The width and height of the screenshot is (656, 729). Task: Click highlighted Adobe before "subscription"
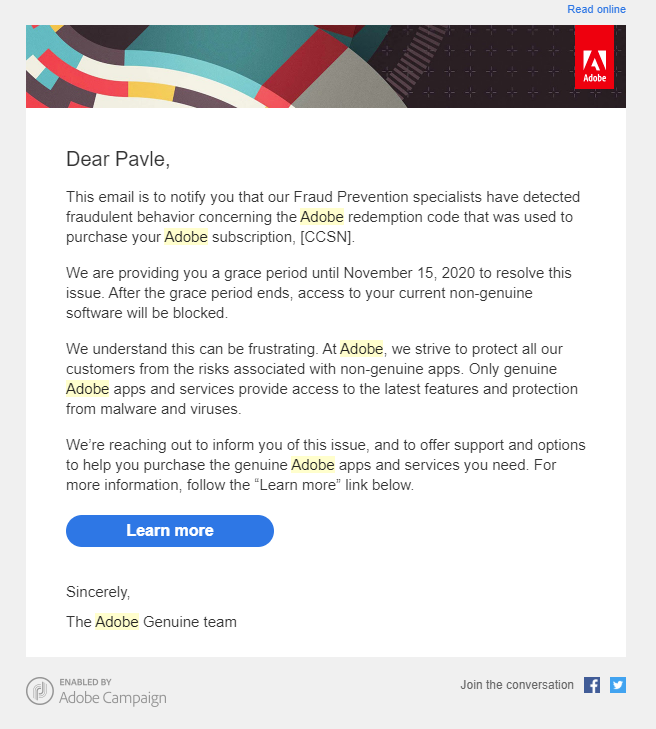click(x=186, y=237)
